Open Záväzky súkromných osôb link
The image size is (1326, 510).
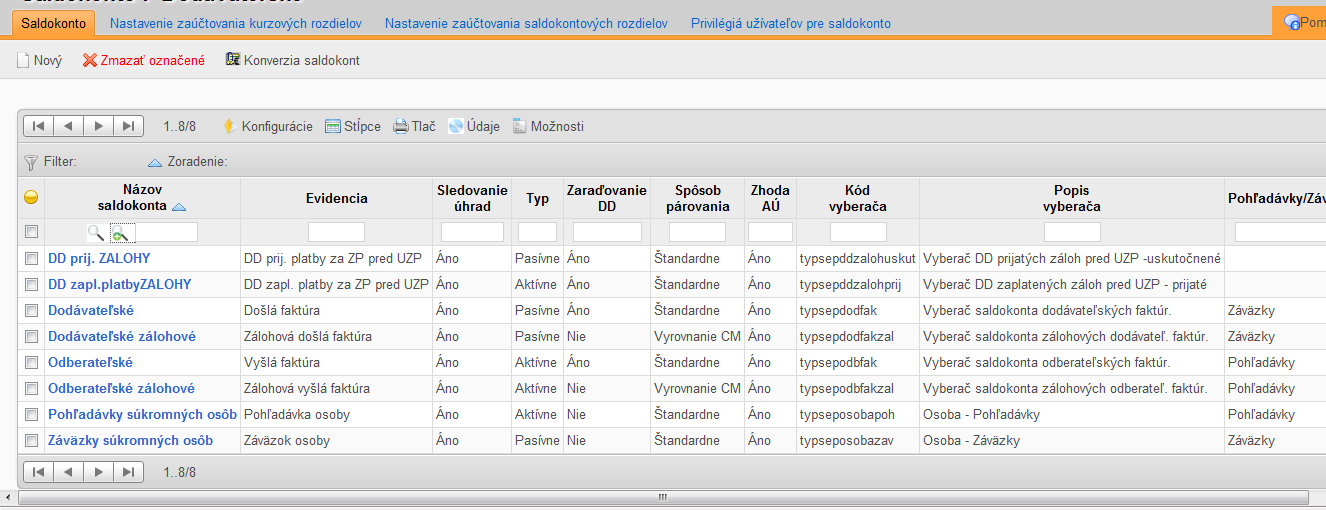click(x=130, y=440)
